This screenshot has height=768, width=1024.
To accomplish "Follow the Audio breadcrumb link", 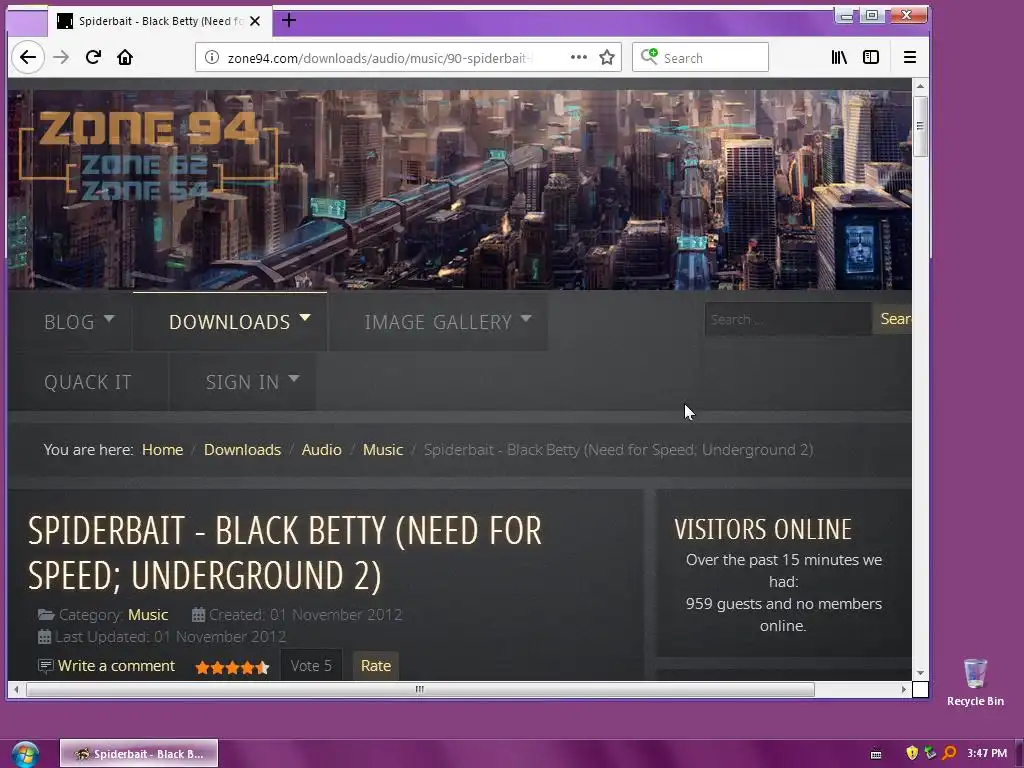I will point(321,450).
